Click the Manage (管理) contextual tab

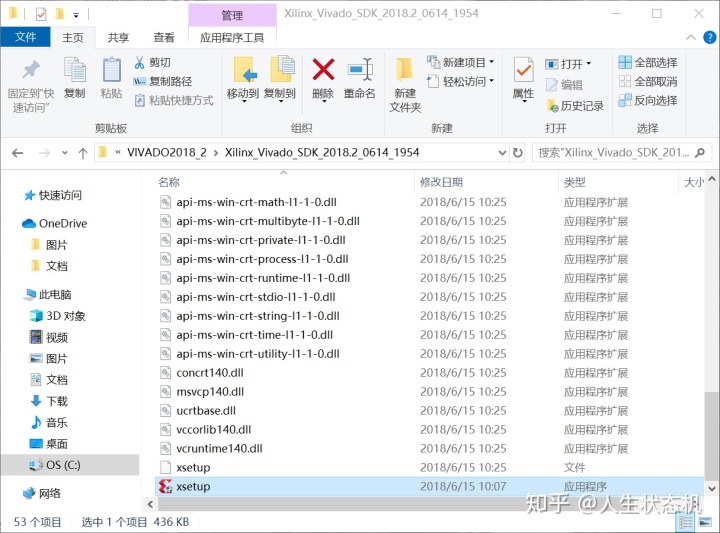coord(232,15)
